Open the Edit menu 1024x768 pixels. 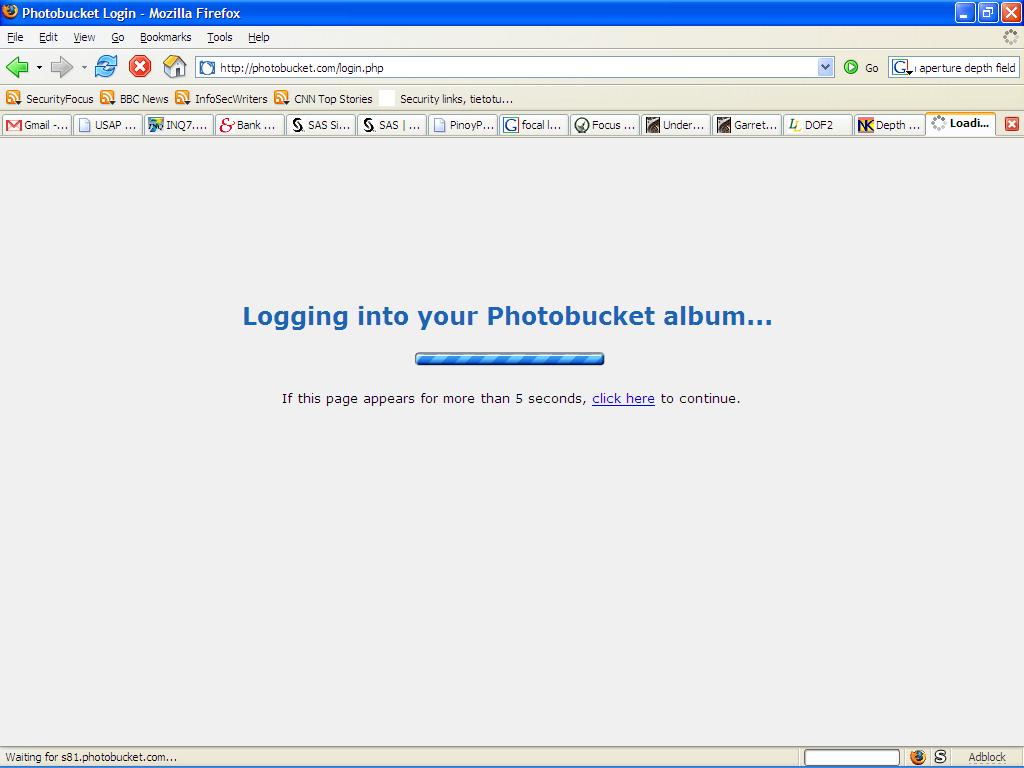coord(48,37)
